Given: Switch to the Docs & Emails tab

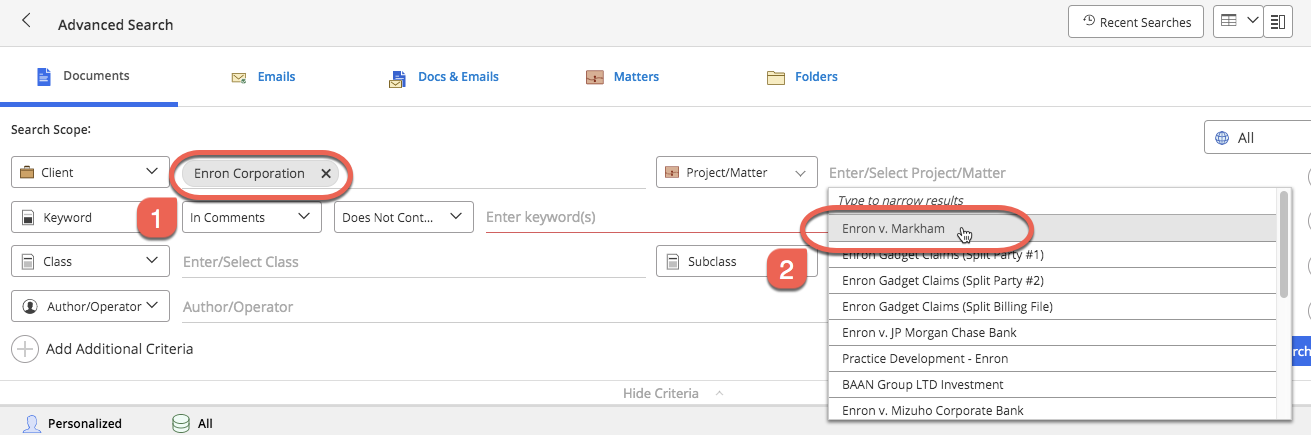Looking at the screenshot, I should tap(445, 77).
